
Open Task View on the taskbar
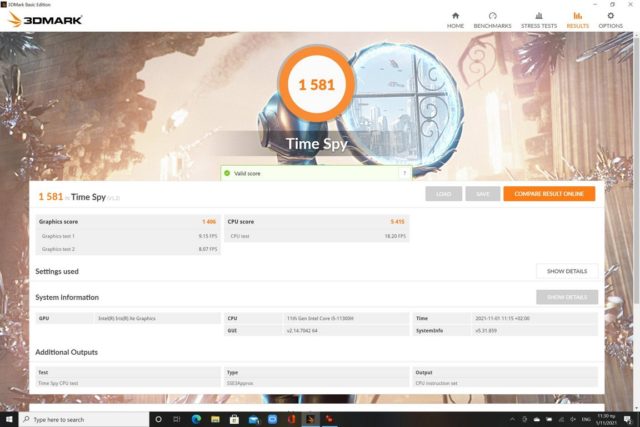(x=177, y=419)
